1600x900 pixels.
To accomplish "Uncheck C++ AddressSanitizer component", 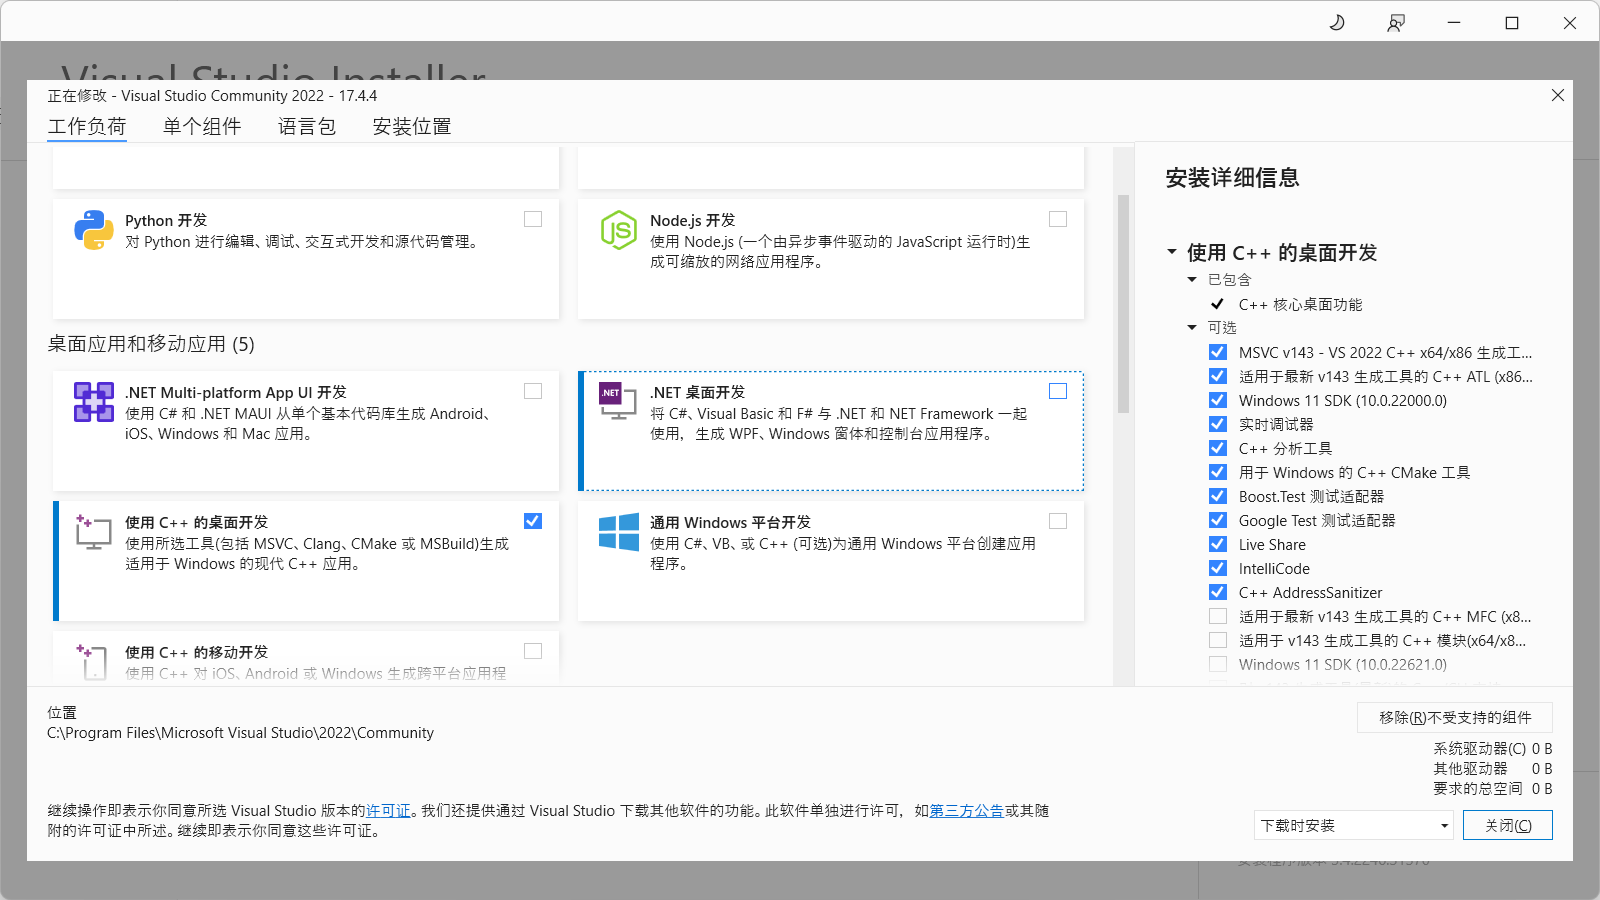I will click(1218, 592).
